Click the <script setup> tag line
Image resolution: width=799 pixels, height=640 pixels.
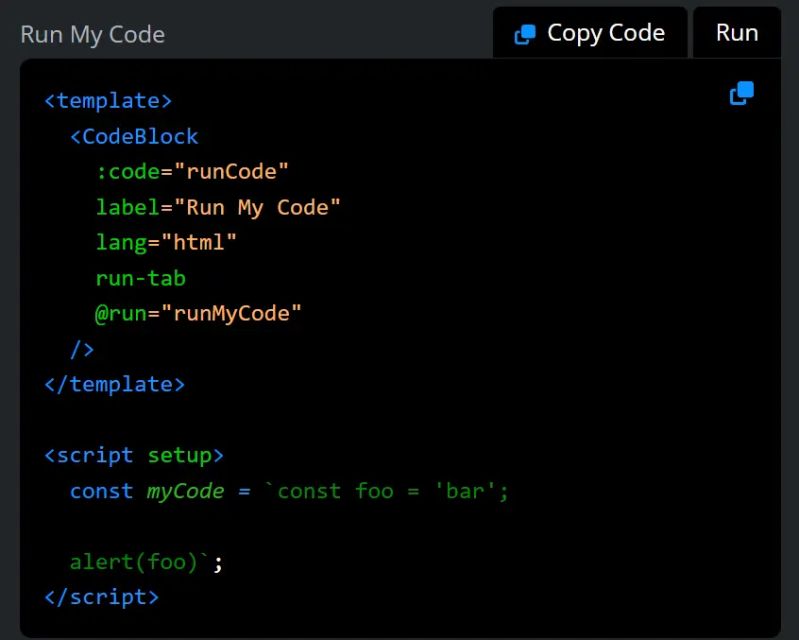(x=134, y=456)
